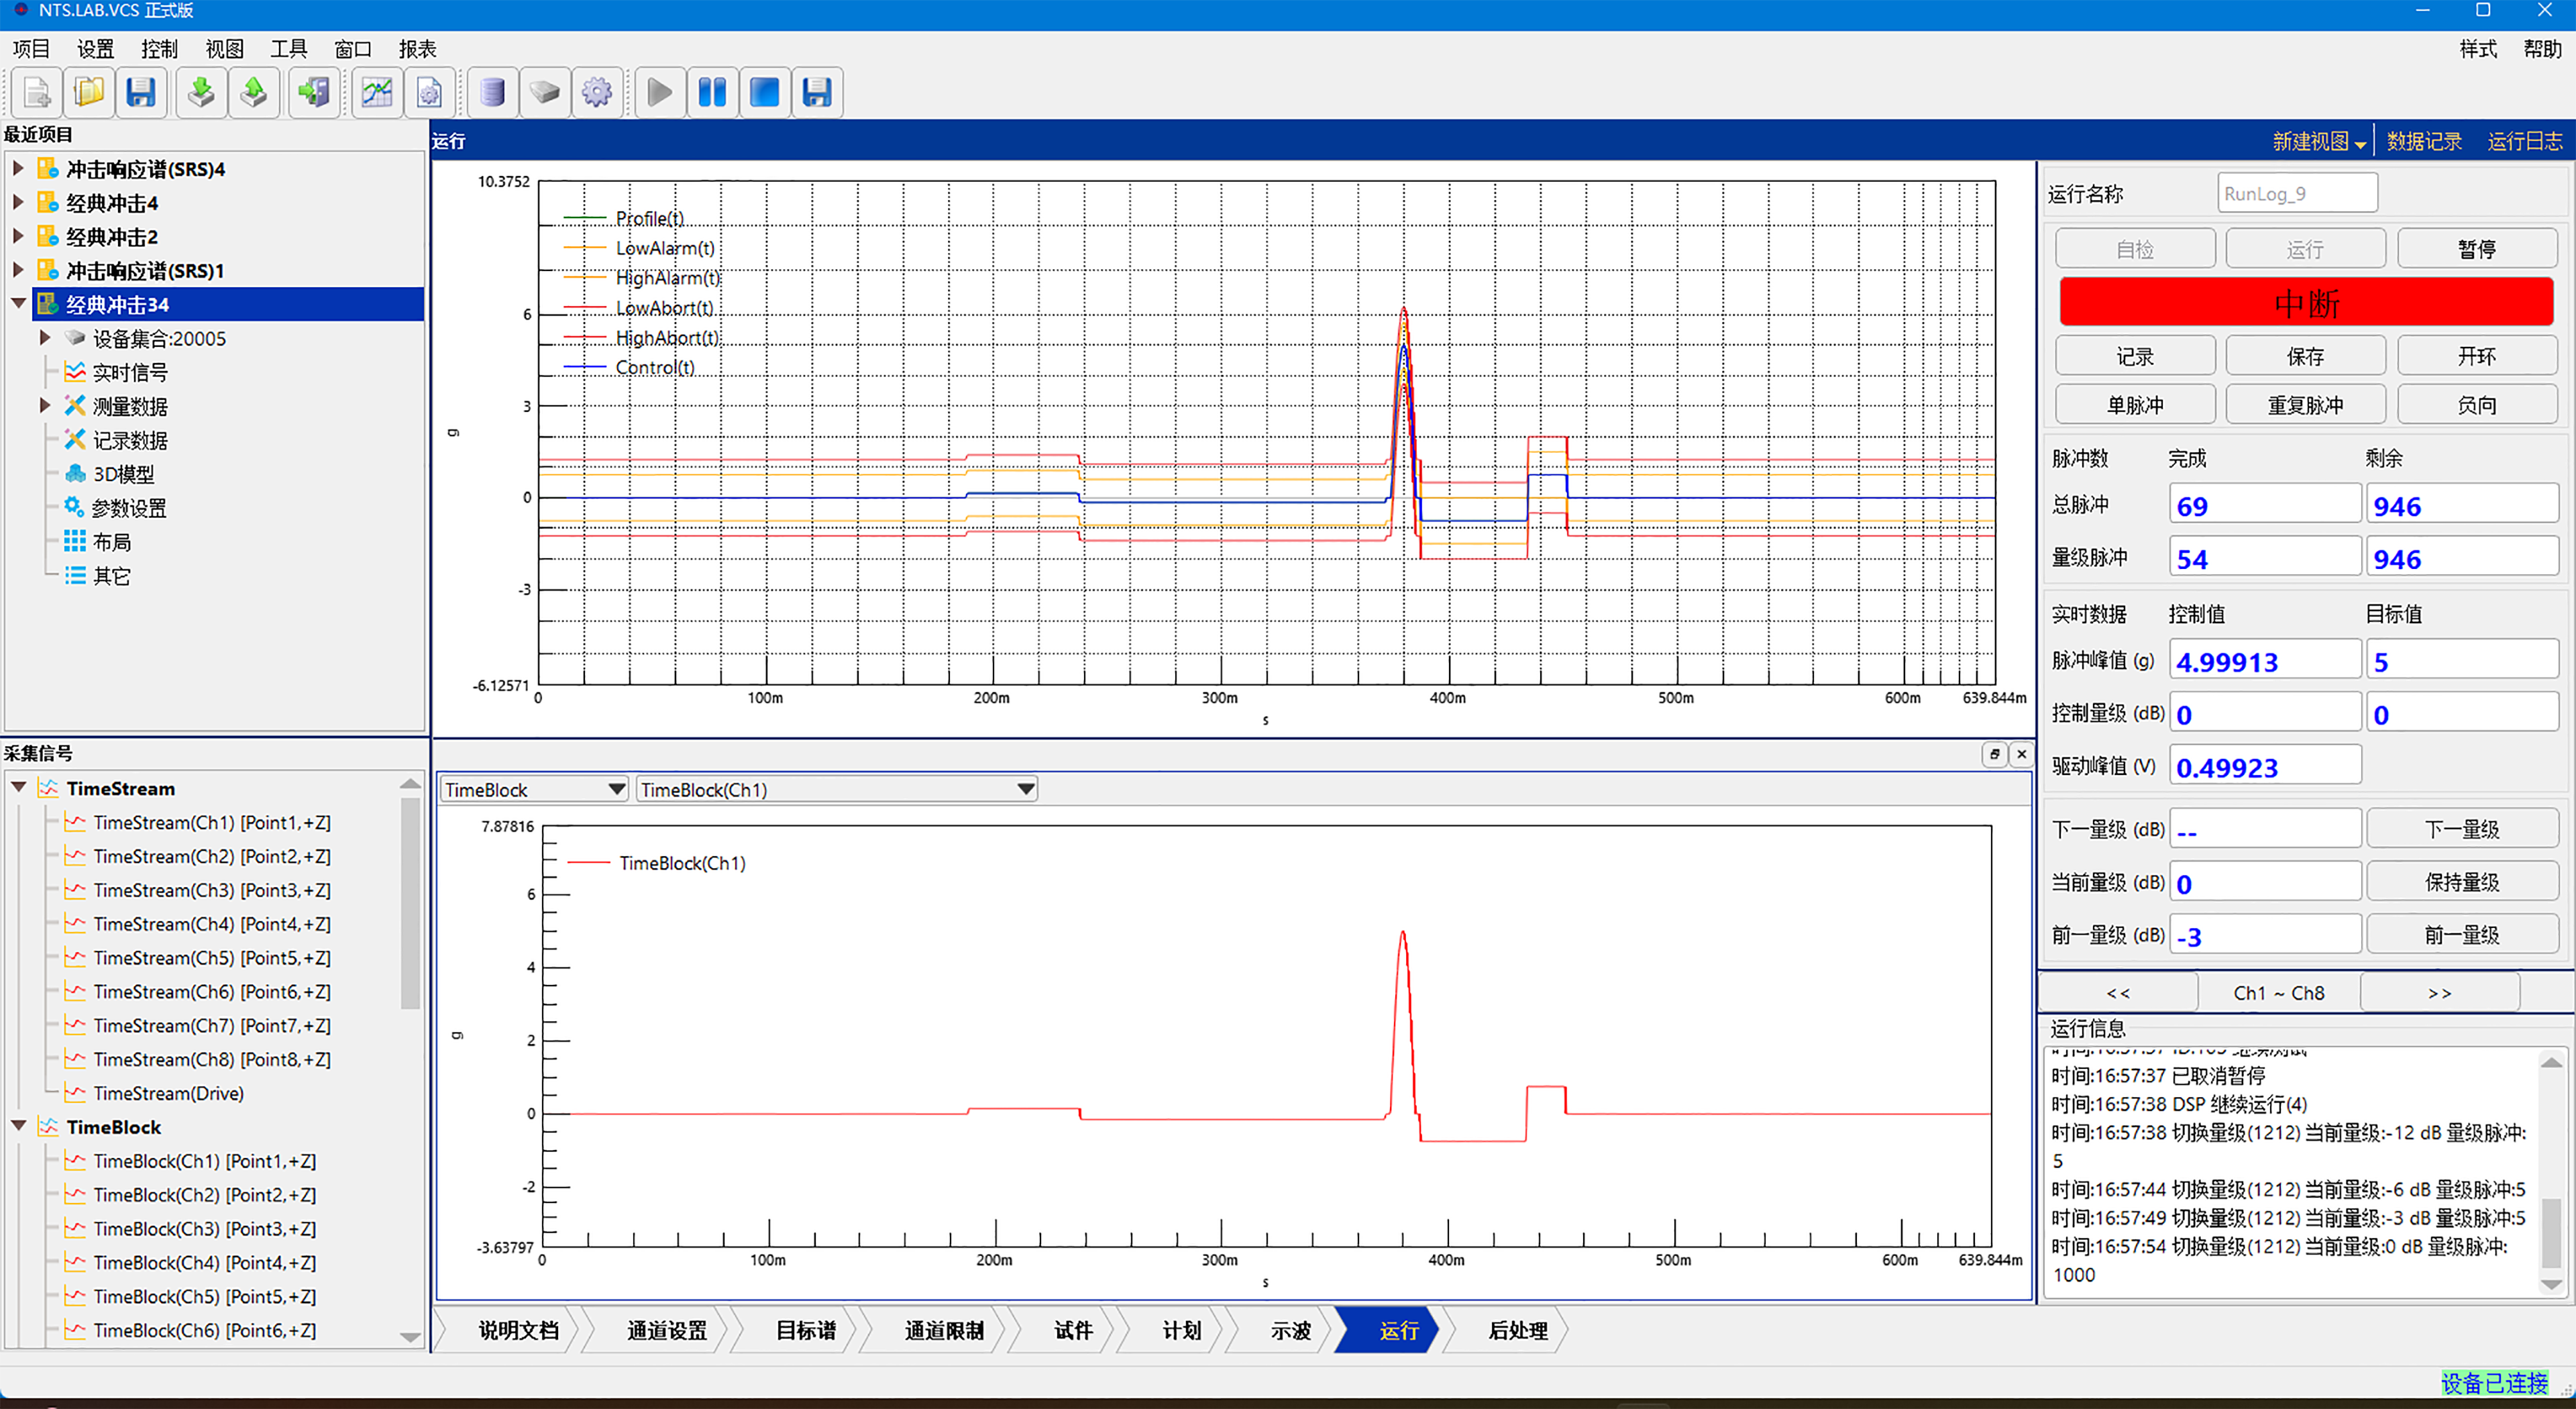Click the new project toolbar icon
Screen dimensions: 2576x1409
coord(37,93)
